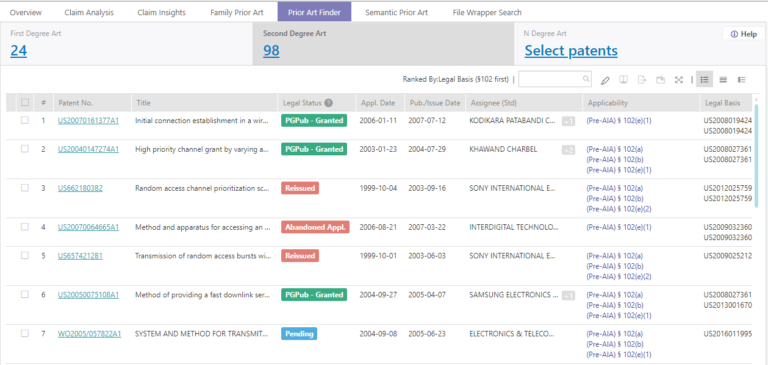This screenshot has width=768, height=365.
Task: Click PGPub - Granted badge in row 1
Action: [x=314, y=121]
